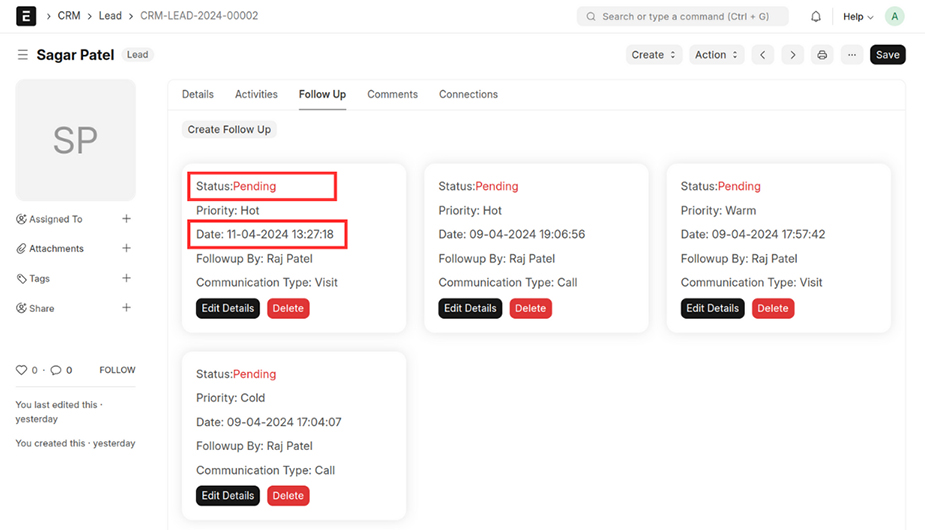Viewport: 925px width, 530px height.
Task: Click the ERPNext home logo icon
Action: click(x=26, y=16)
